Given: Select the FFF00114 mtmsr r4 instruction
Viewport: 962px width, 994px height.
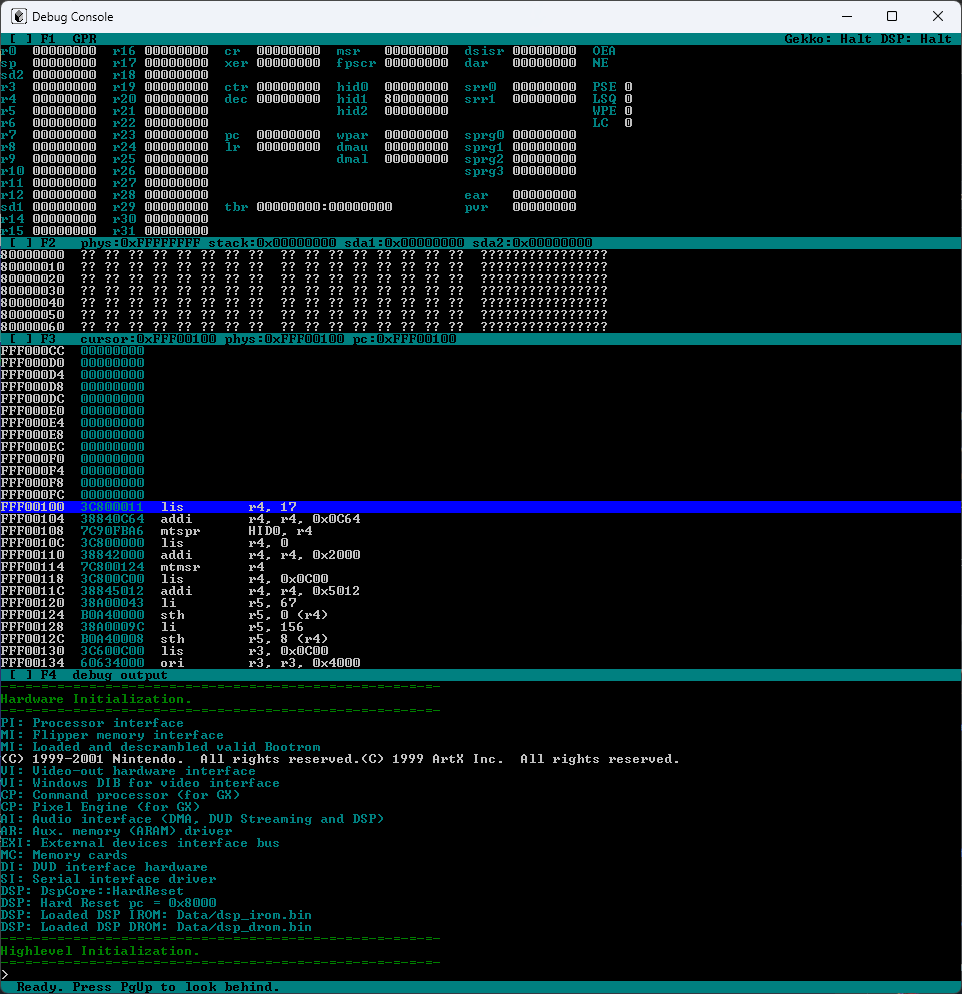Looking at the screenshot, I should tap(133, 567).
